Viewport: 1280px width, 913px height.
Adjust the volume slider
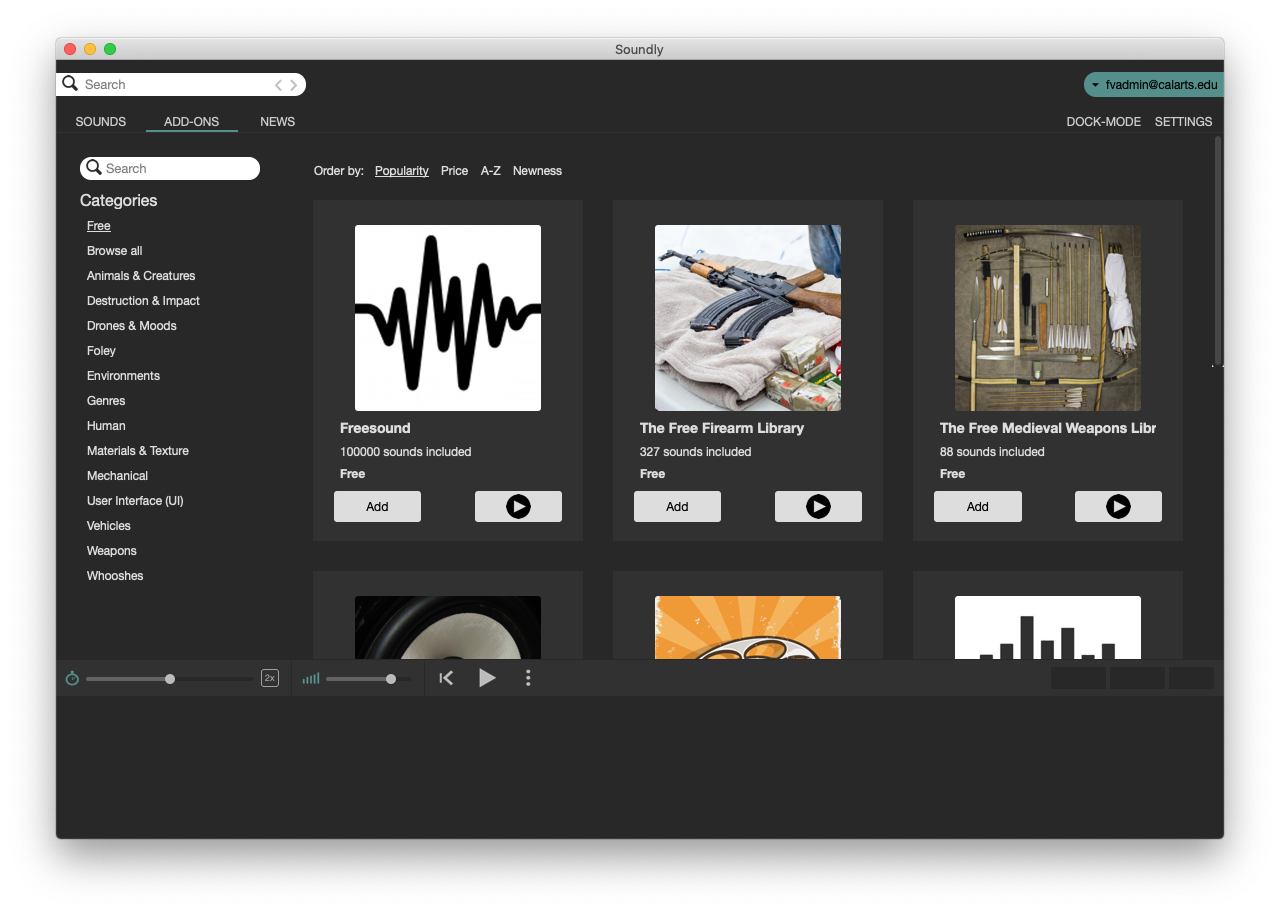pos(368,679)
